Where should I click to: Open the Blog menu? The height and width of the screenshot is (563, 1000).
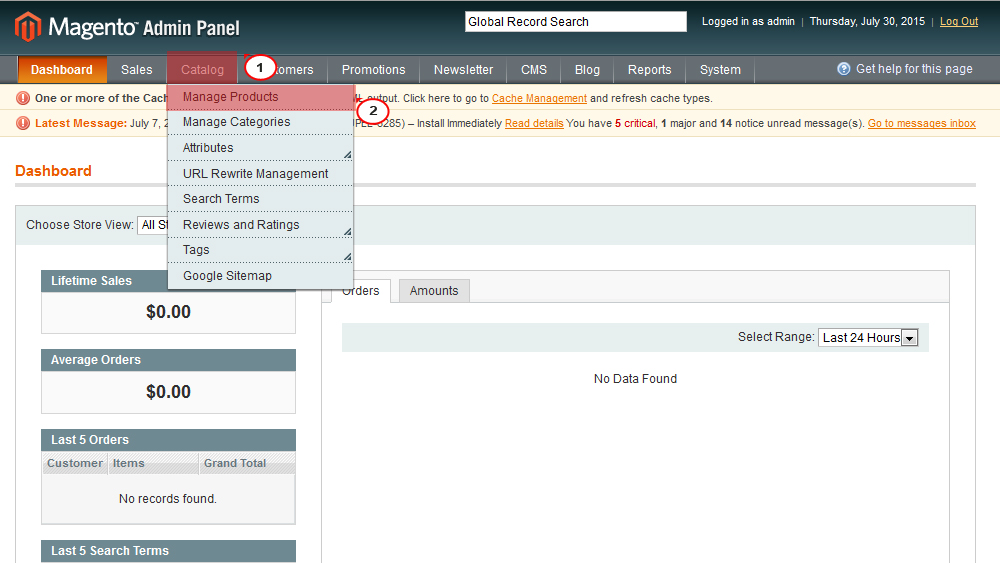point(587,69)
